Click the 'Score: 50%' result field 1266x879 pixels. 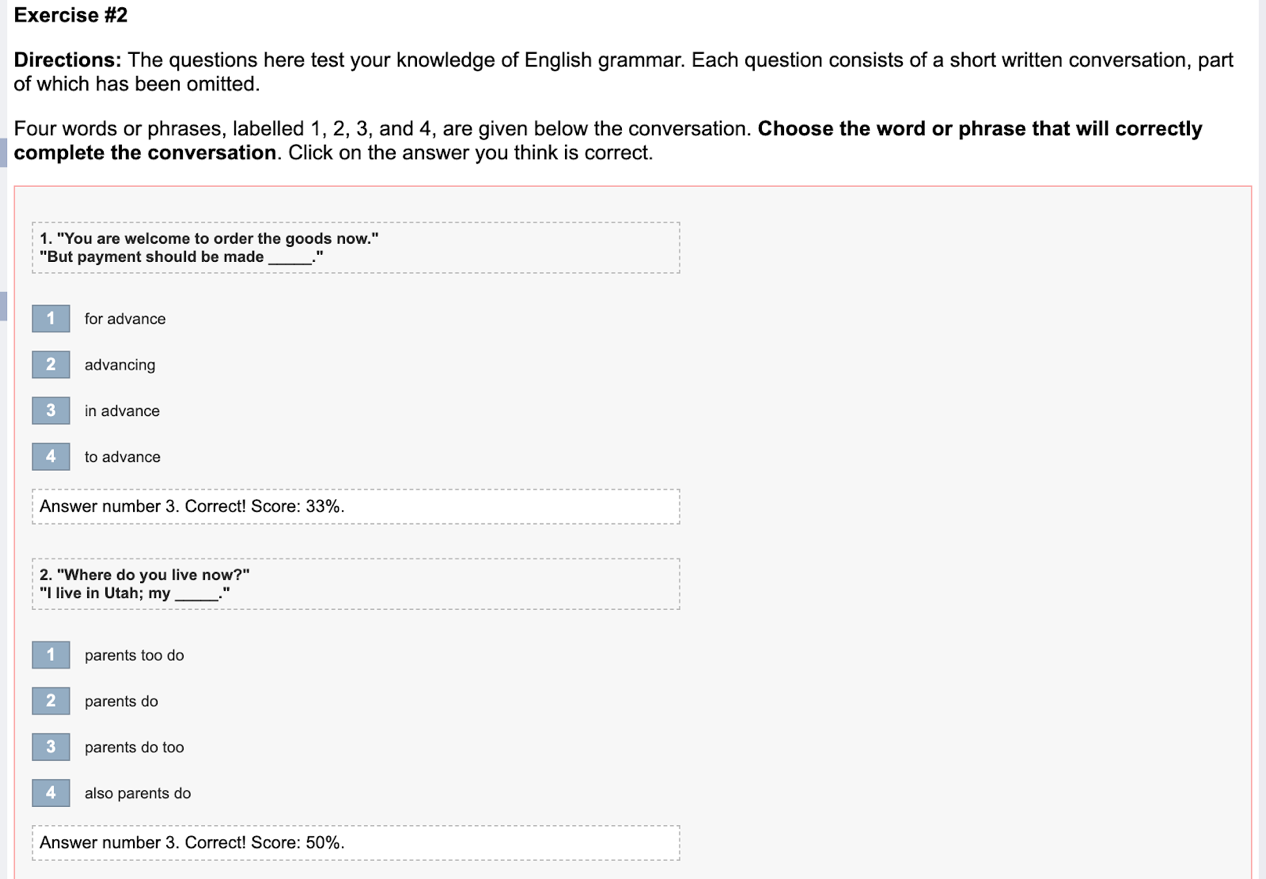tap(355, 842)
